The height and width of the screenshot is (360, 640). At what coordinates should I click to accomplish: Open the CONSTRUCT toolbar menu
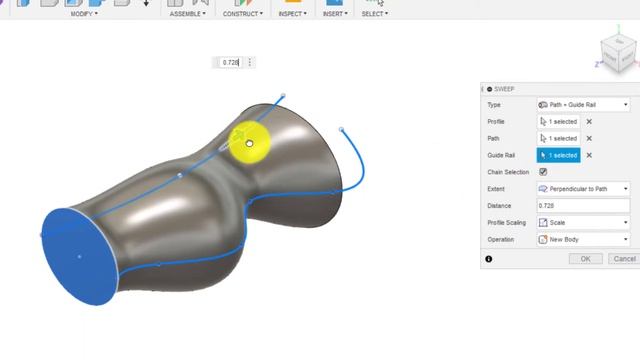(242, 13)
